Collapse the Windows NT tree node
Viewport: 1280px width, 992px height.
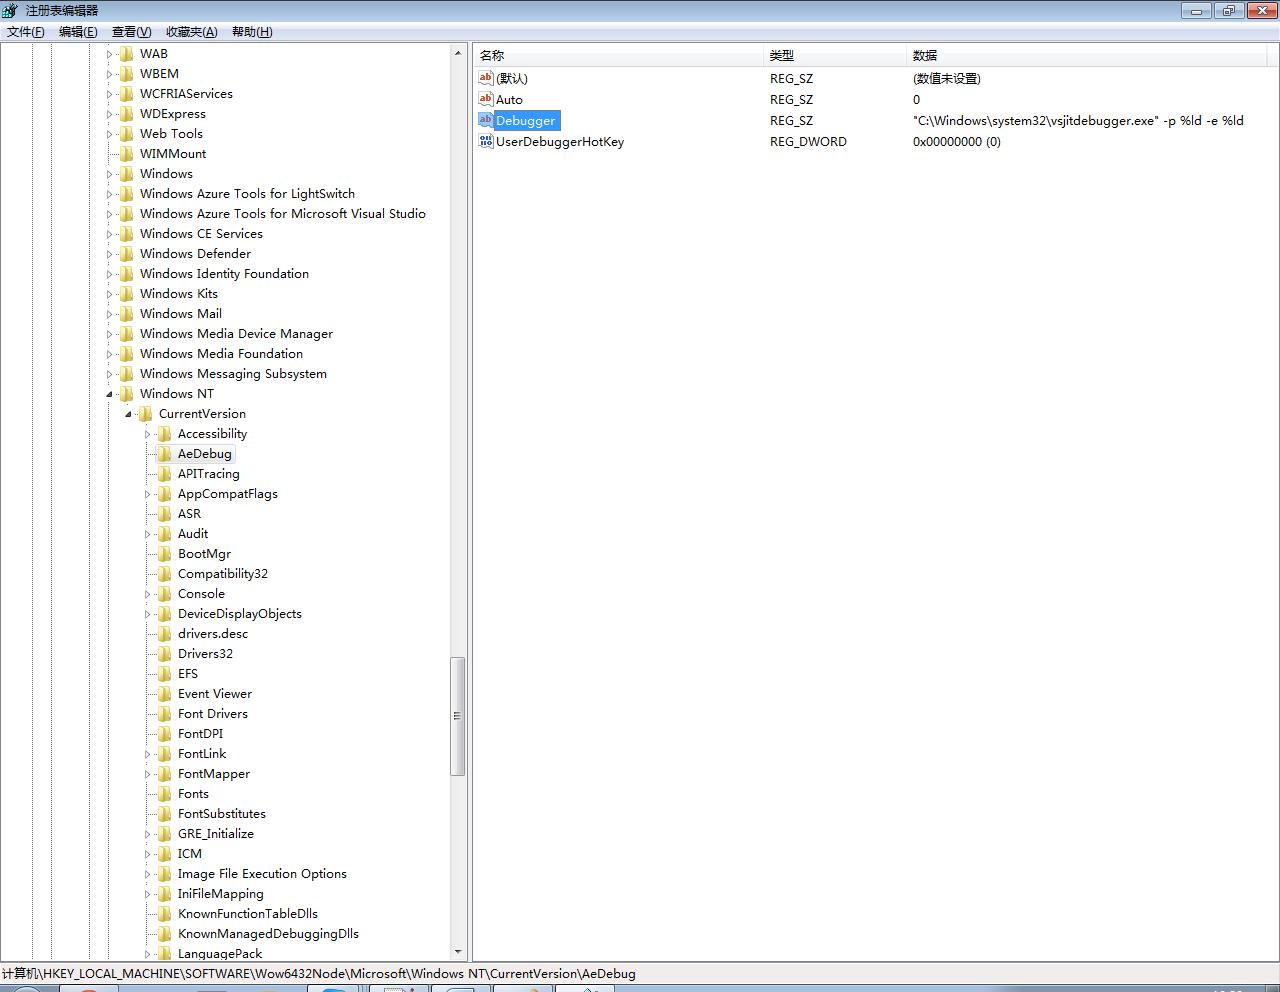coord(110,394)
